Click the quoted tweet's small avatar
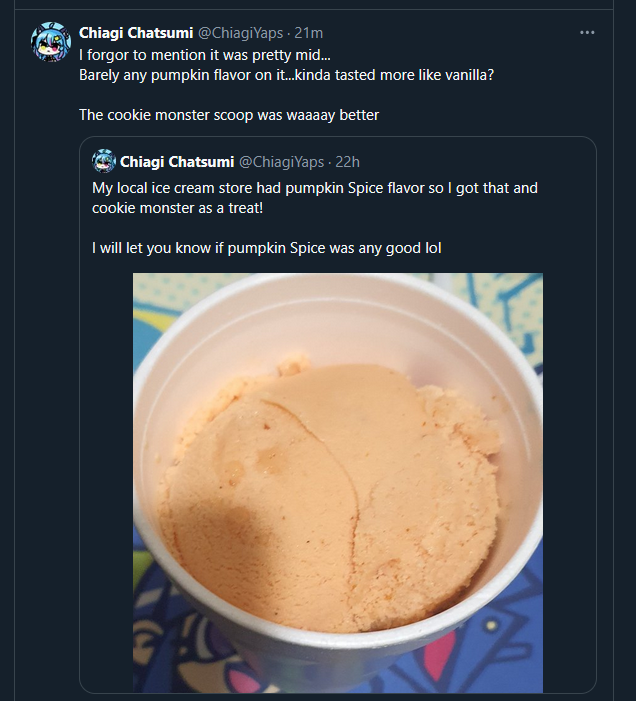 (104, 161)
